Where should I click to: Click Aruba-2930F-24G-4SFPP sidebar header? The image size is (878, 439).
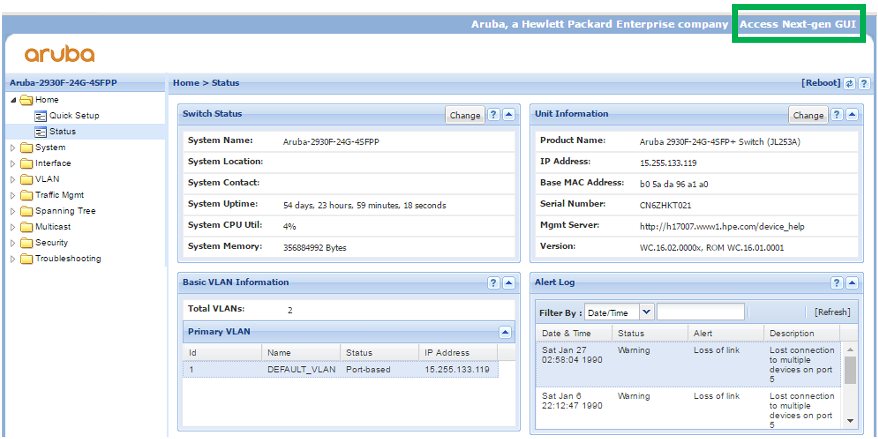63,83
